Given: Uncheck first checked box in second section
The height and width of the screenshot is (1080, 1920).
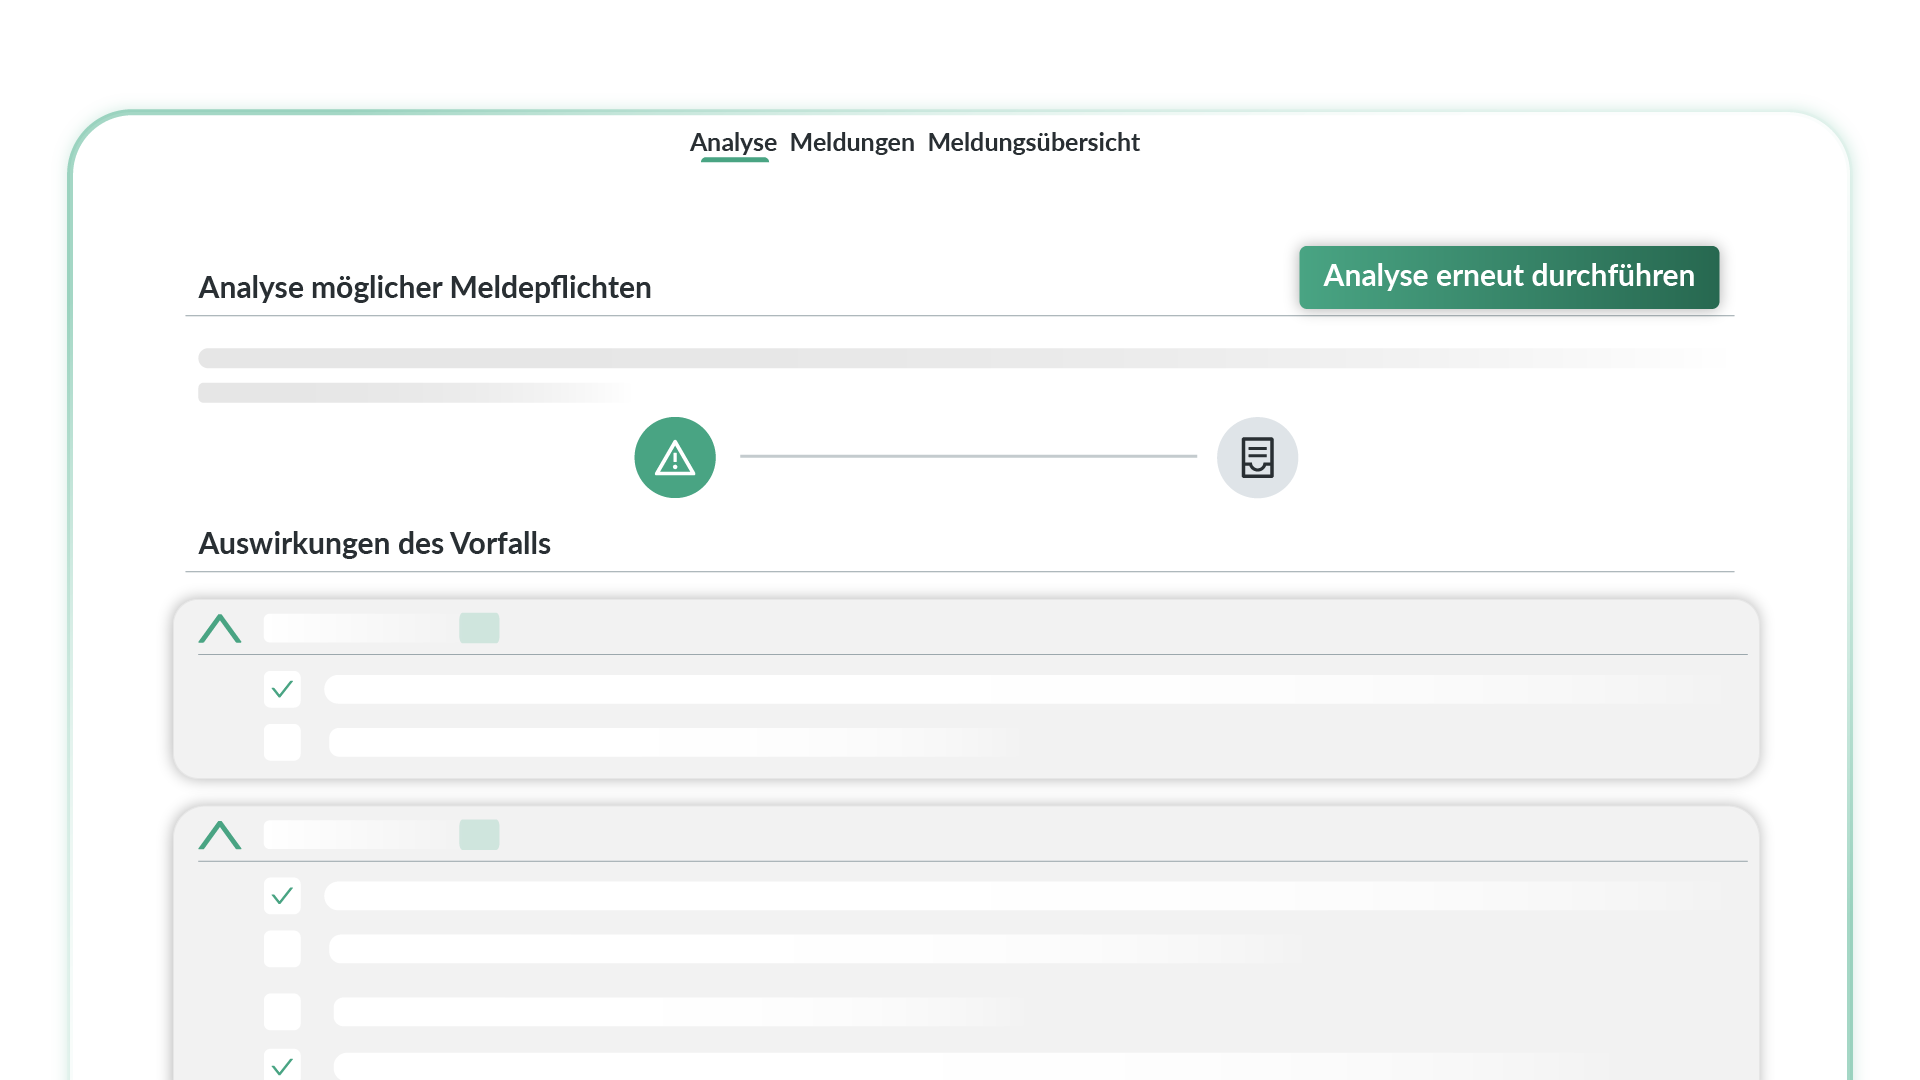Looking at the screenshot, I should pyautogui.click(x=282, y=896).
